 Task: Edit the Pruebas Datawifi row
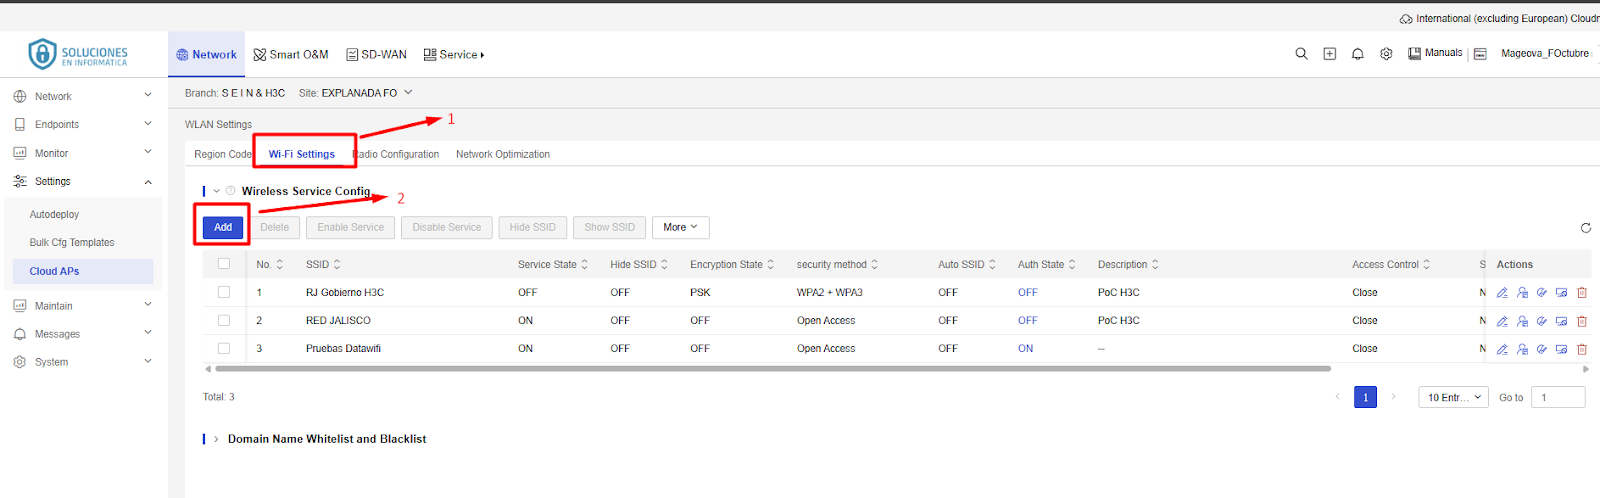(1502, 349)
